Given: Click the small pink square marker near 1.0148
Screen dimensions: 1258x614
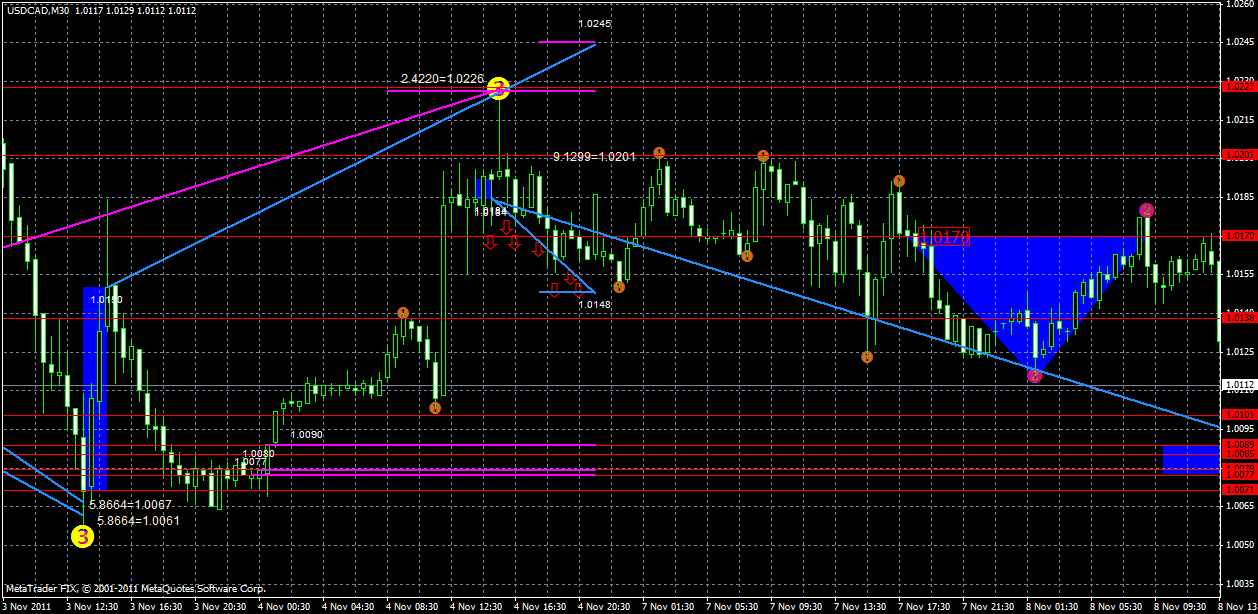Looking at the screenshot, I should coord(556,285).
